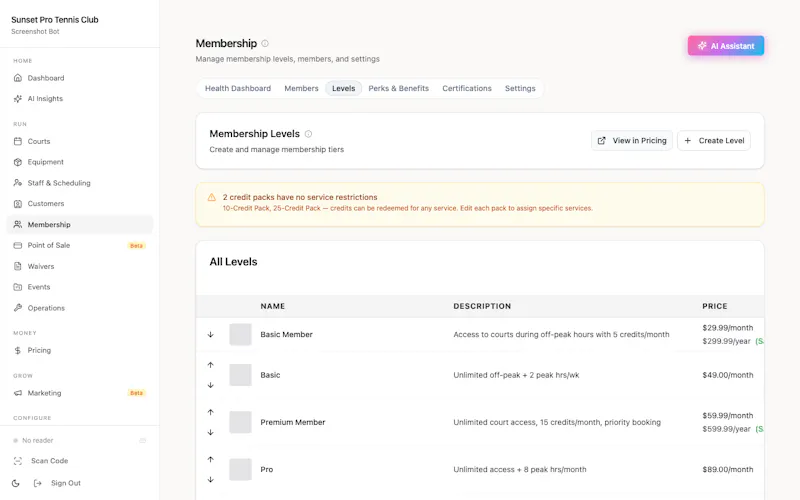Click the Events ticket icon

pos(18,287)
